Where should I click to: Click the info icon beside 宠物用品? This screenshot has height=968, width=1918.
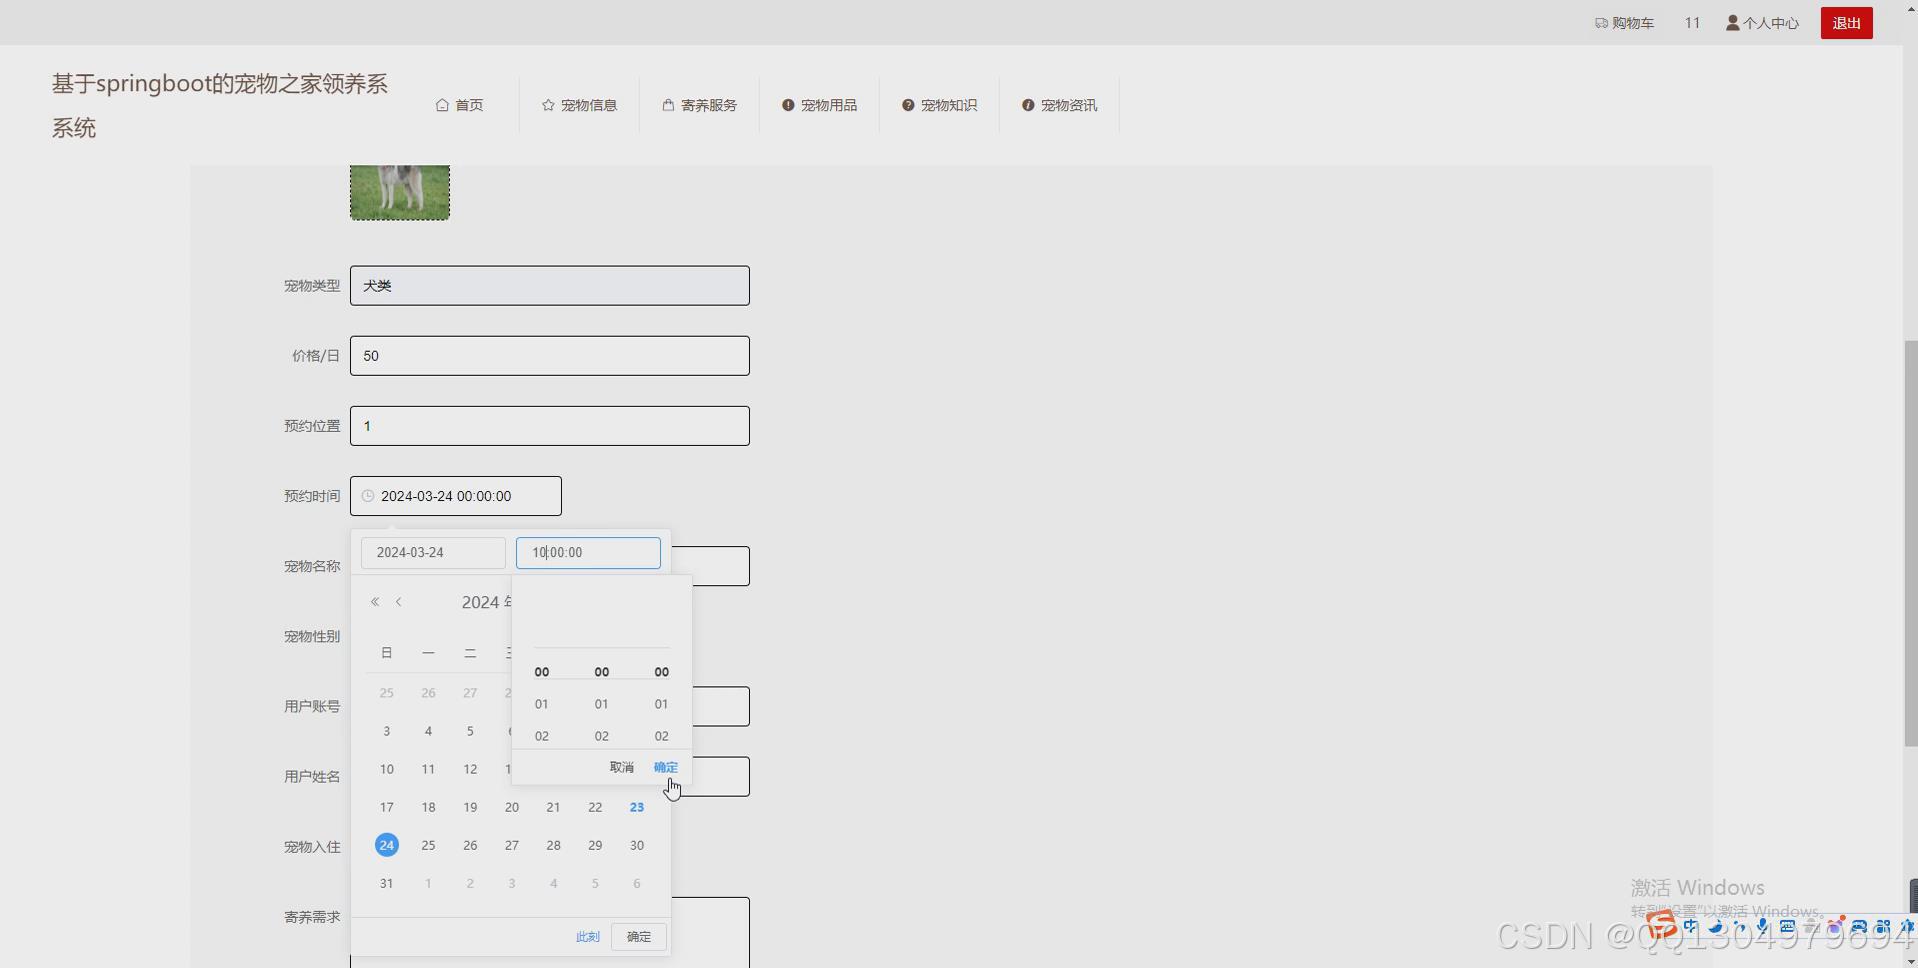tap(789, 104)
